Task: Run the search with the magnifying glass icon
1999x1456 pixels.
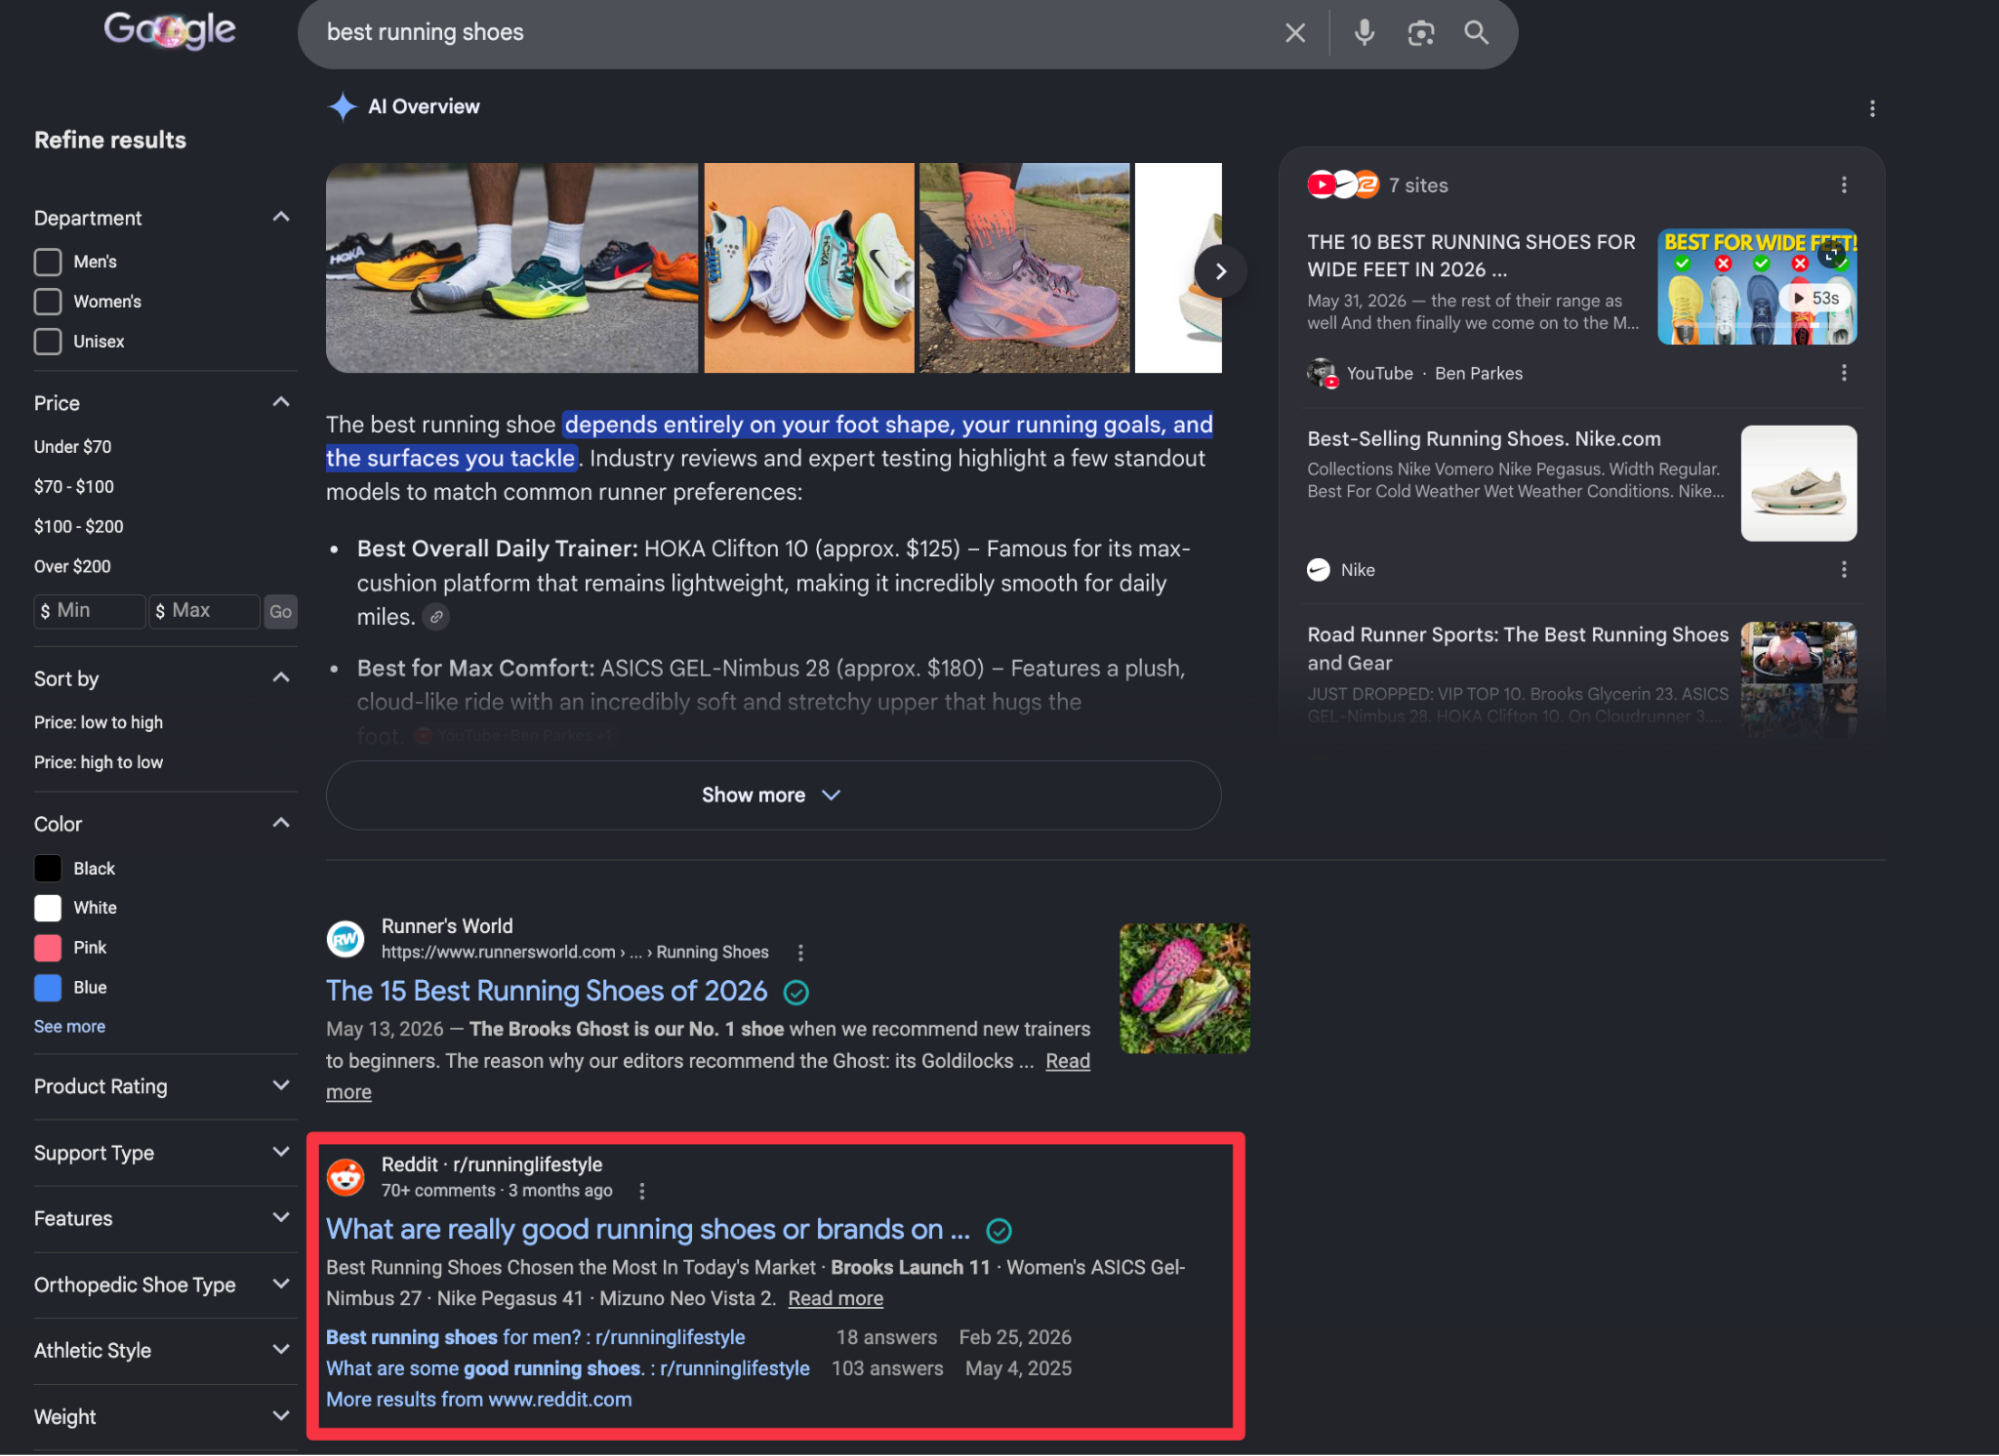Action: click(x=1476, y=33)
